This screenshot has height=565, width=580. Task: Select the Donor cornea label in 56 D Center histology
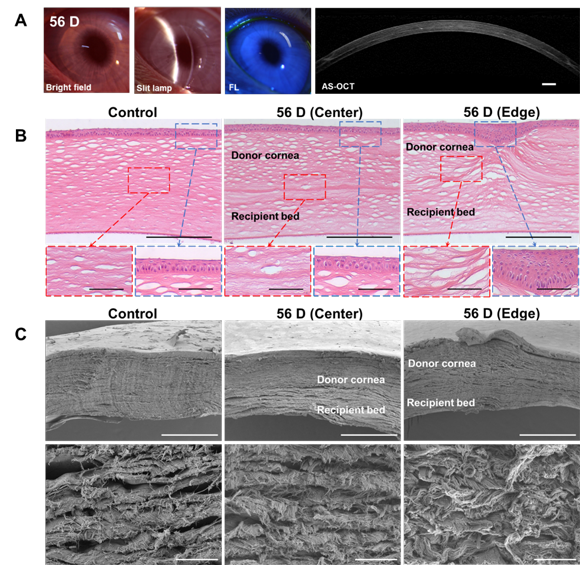265,155
